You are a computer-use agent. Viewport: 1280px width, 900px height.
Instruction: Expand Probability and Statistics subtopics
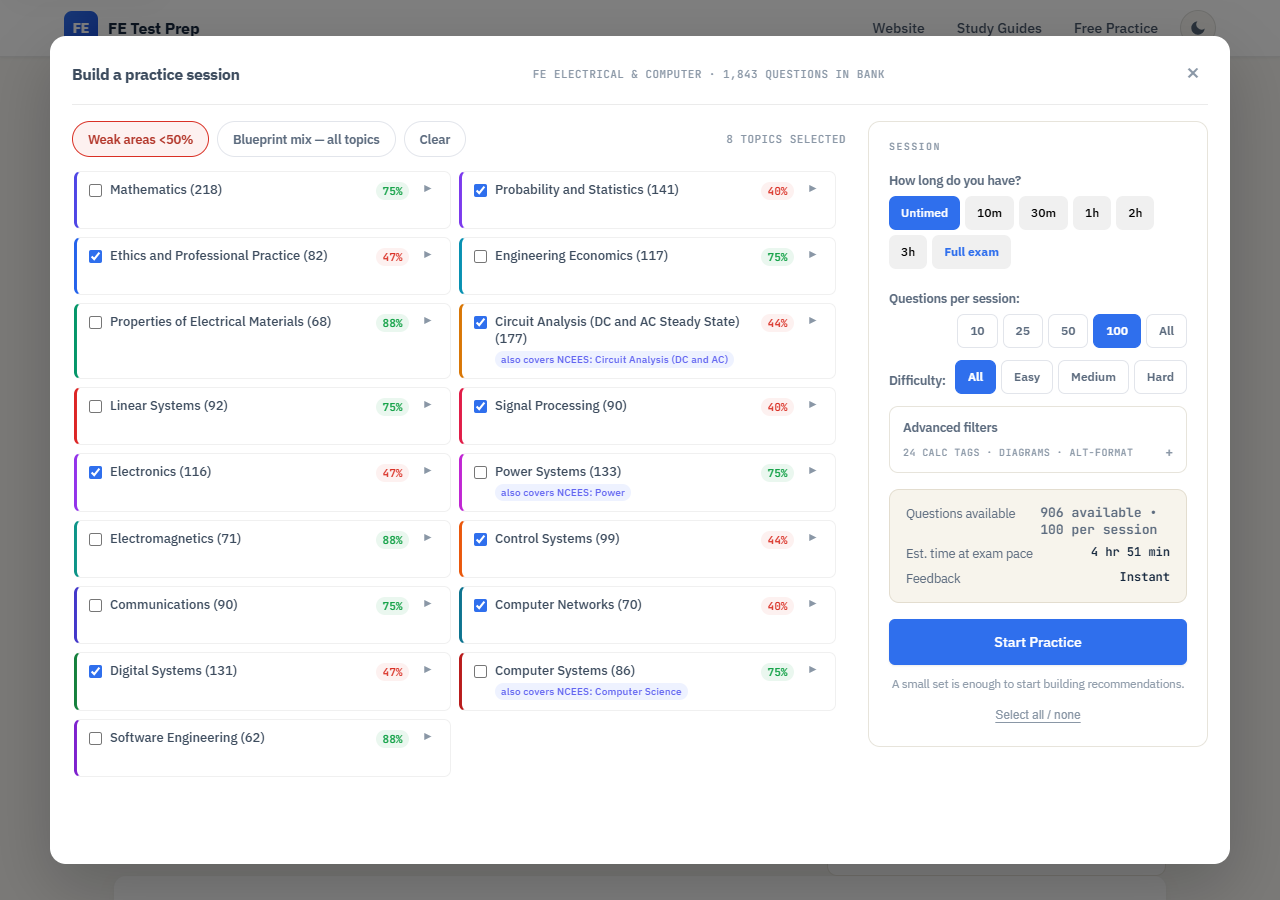pyautogui.click(x=812, y=188)
